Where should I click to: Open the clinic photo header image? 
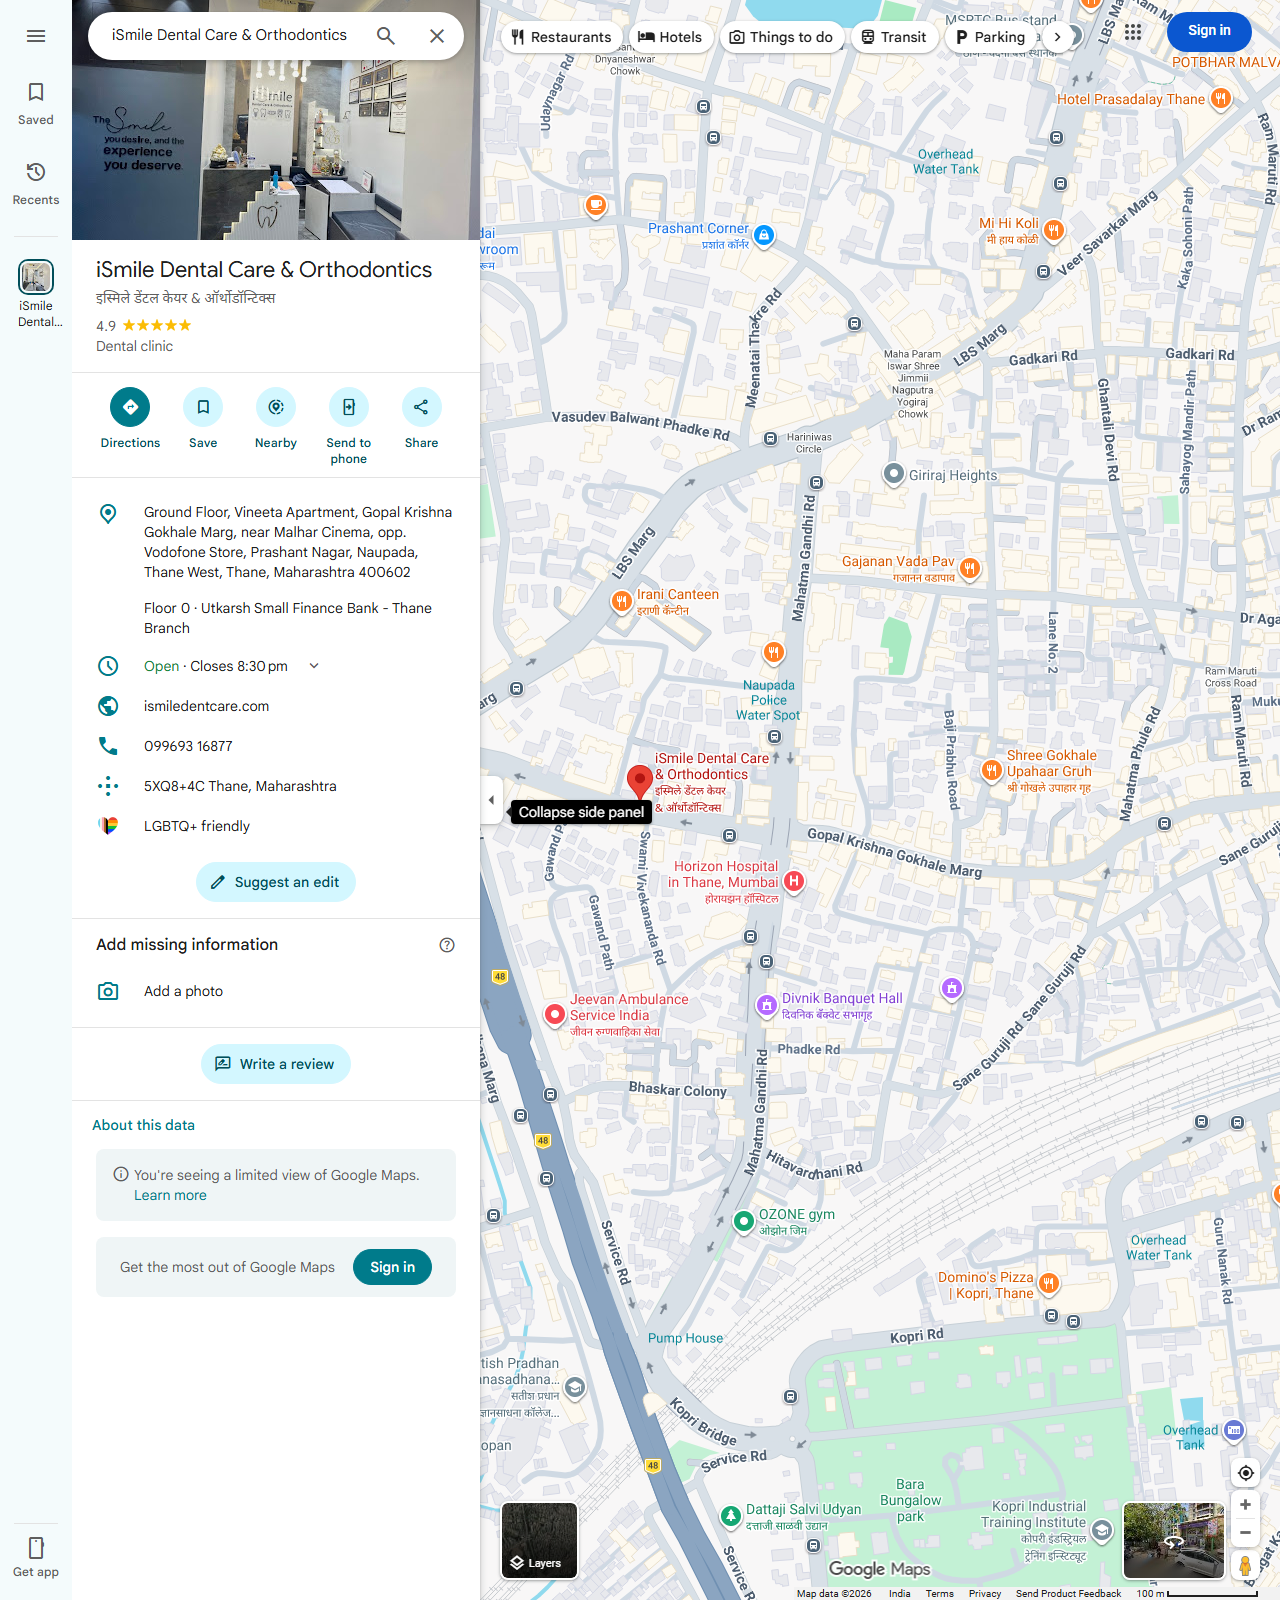coord(276,120)
